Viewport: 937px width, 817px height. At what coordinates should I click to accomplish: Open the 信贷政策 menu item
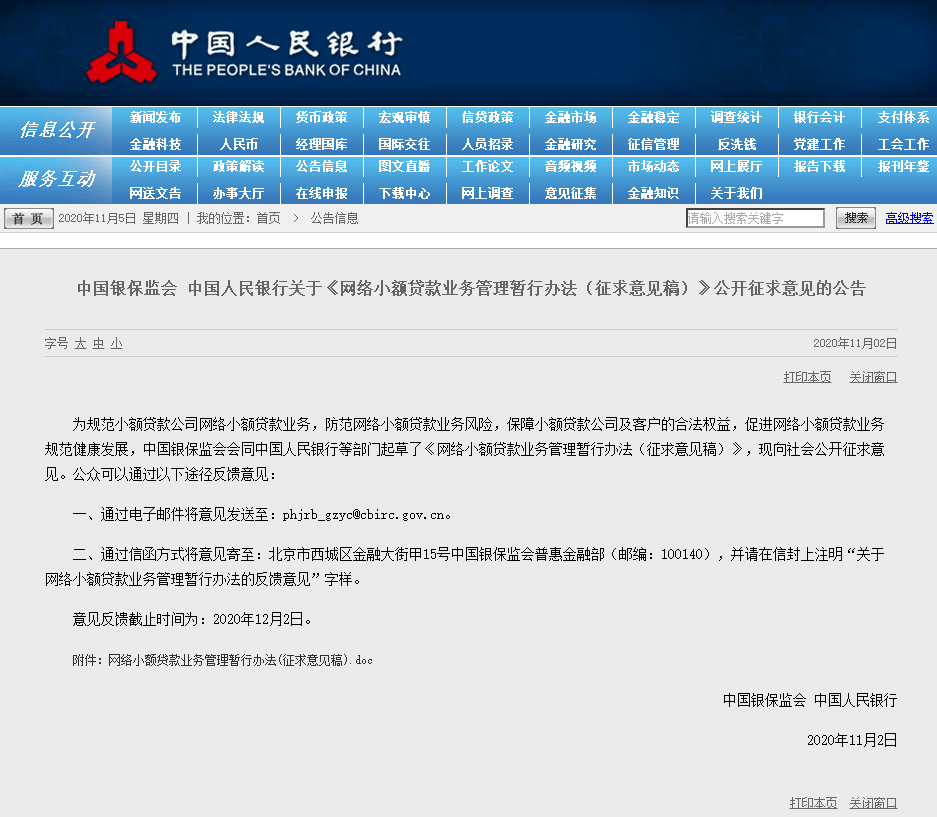tap(488, 117)
